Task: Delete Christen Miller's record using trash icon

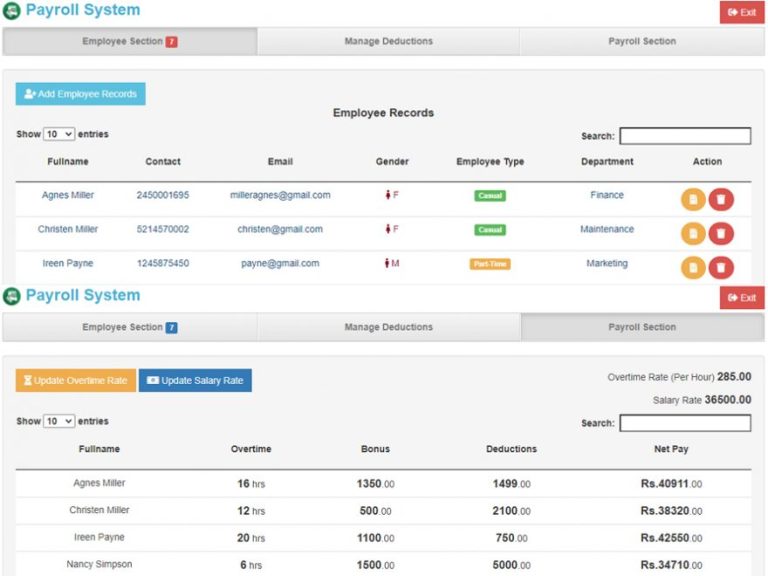Action: click(721, 233)
